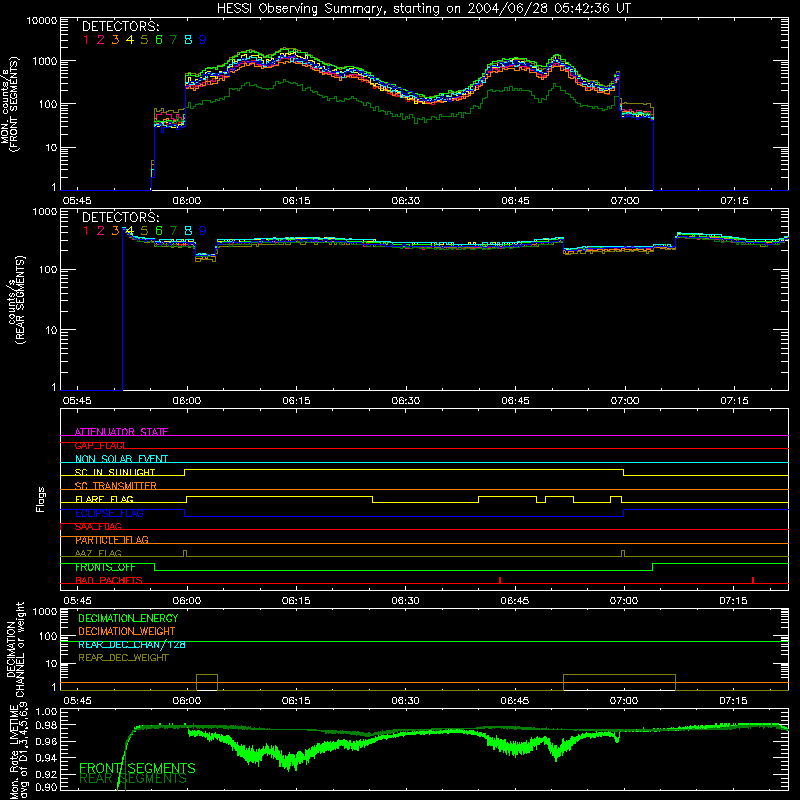Click the ECLIPSE_FLAG label
800x800 pixels.
[109, 513]
